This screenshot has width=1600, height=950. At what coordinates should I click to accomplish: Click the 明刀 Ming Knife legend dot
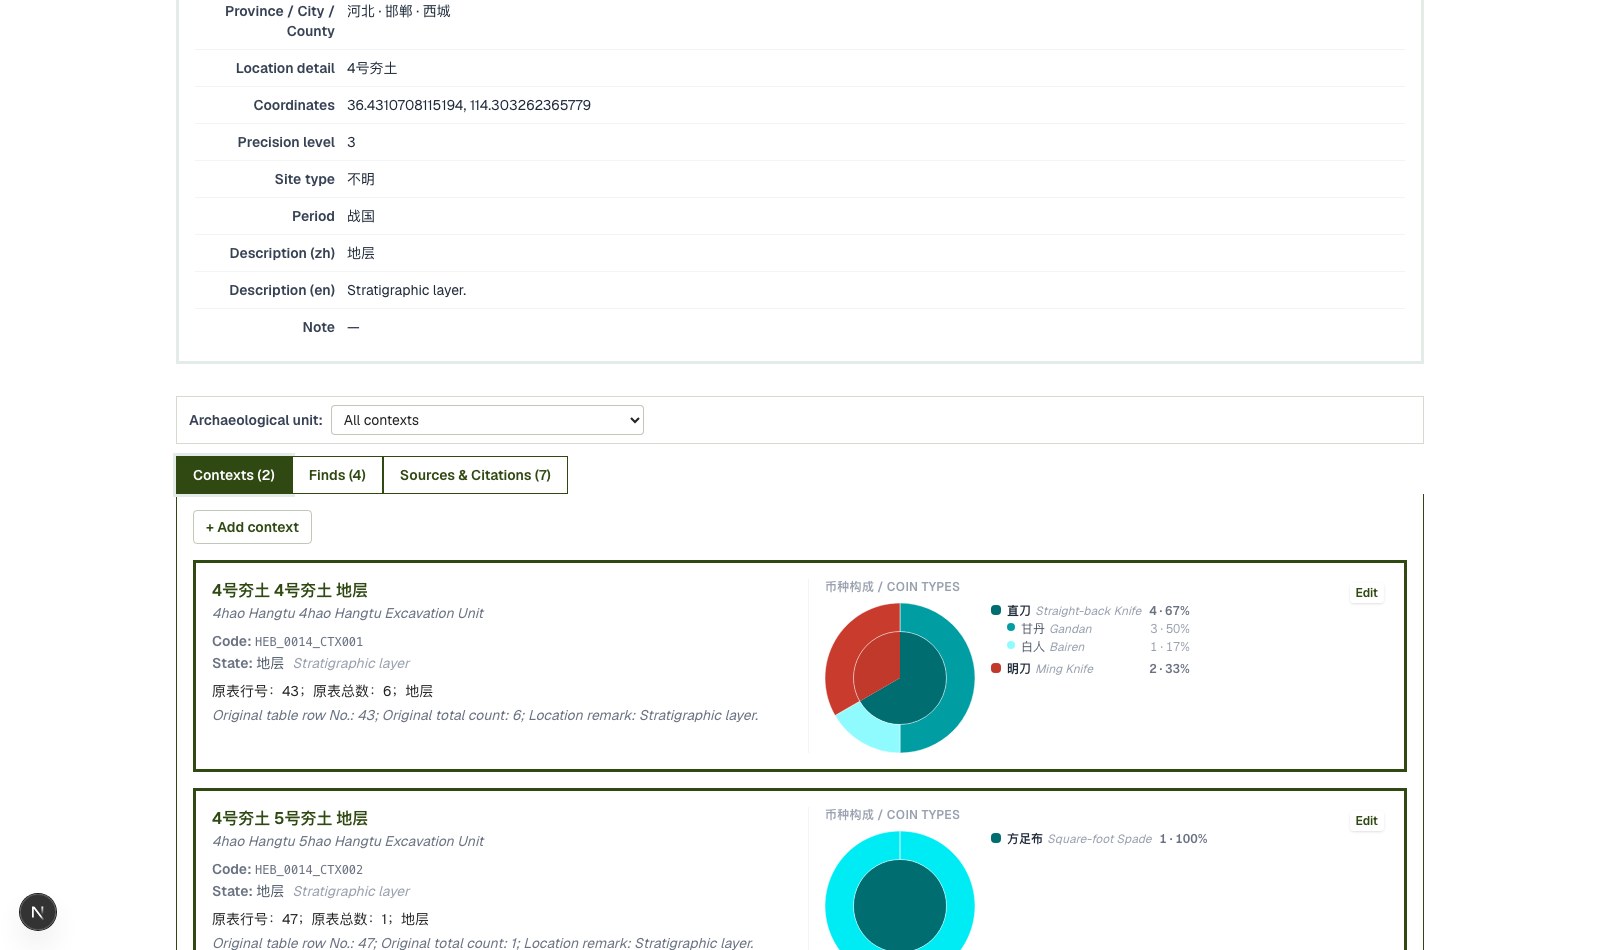pos(996,668)
